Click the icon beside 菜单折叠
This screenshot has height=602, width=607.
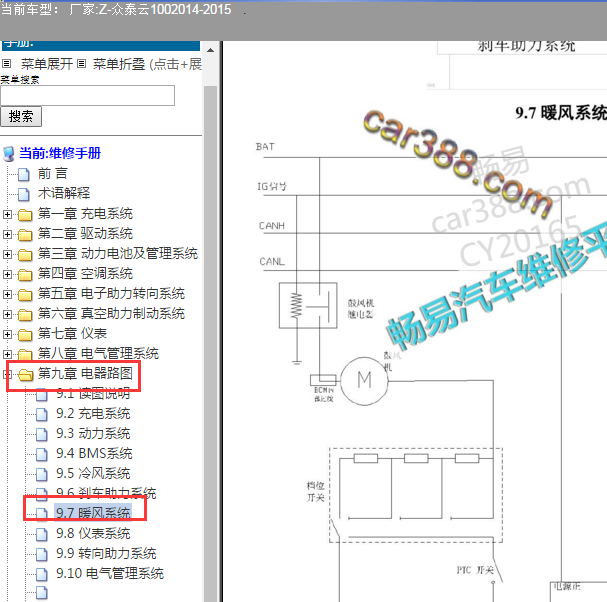click(81, 63)
